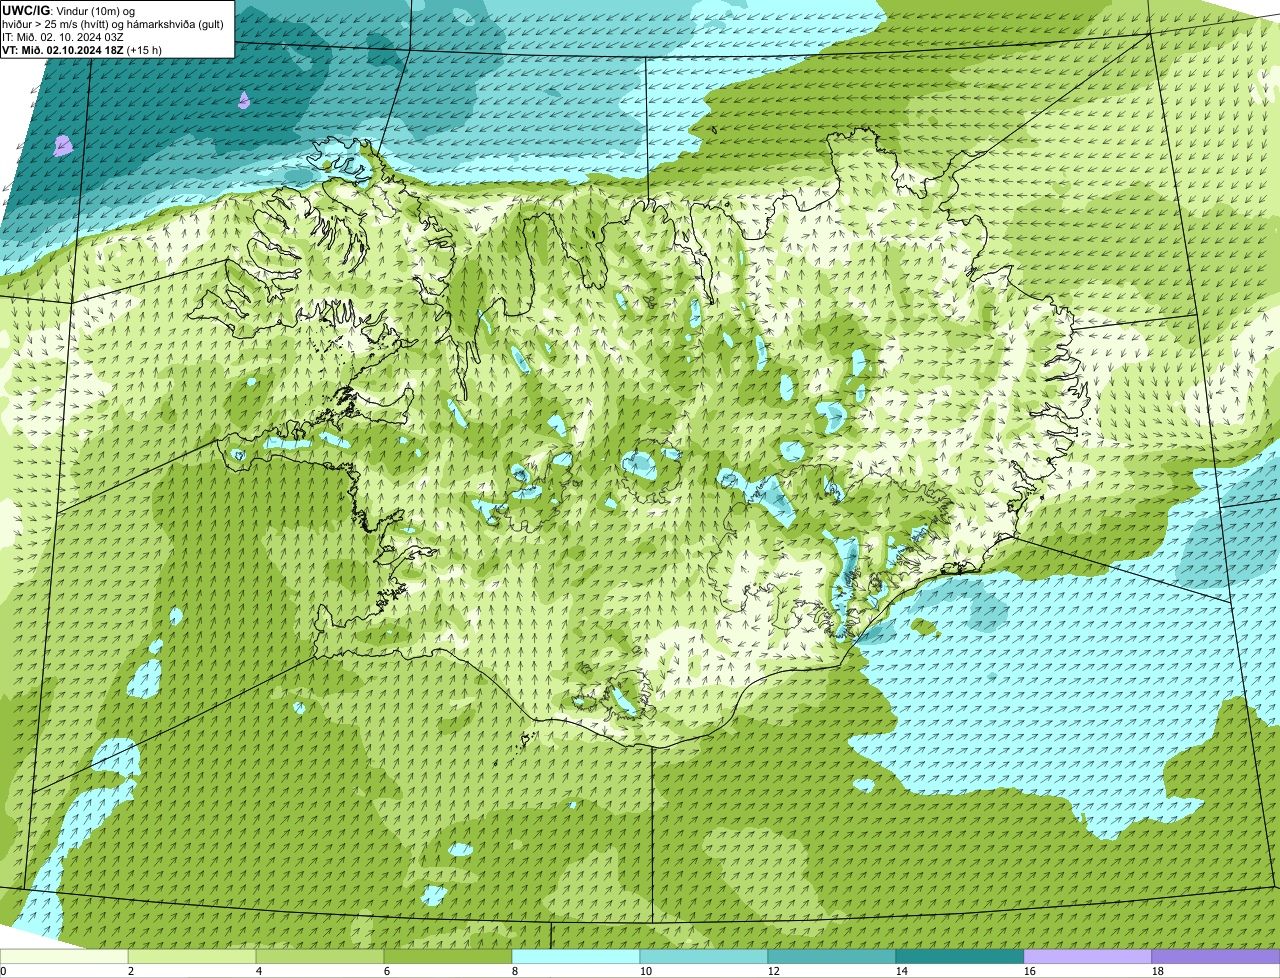Click the init time "IT: Mið. 02. 10. 2024 03Z"
The height and width of the screenshot is (978, 1280).
point(63,36)
